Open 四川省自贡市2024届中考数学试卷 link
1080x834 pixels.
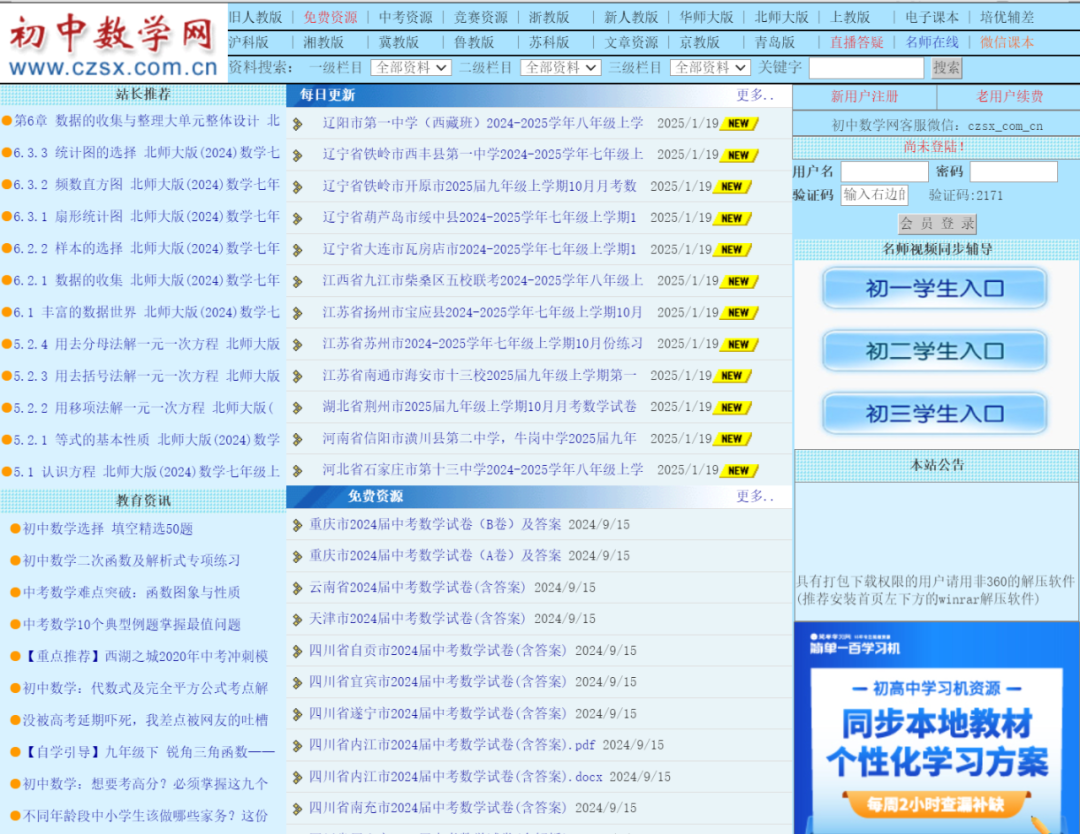pyautogui.click(x=437, y=651)
